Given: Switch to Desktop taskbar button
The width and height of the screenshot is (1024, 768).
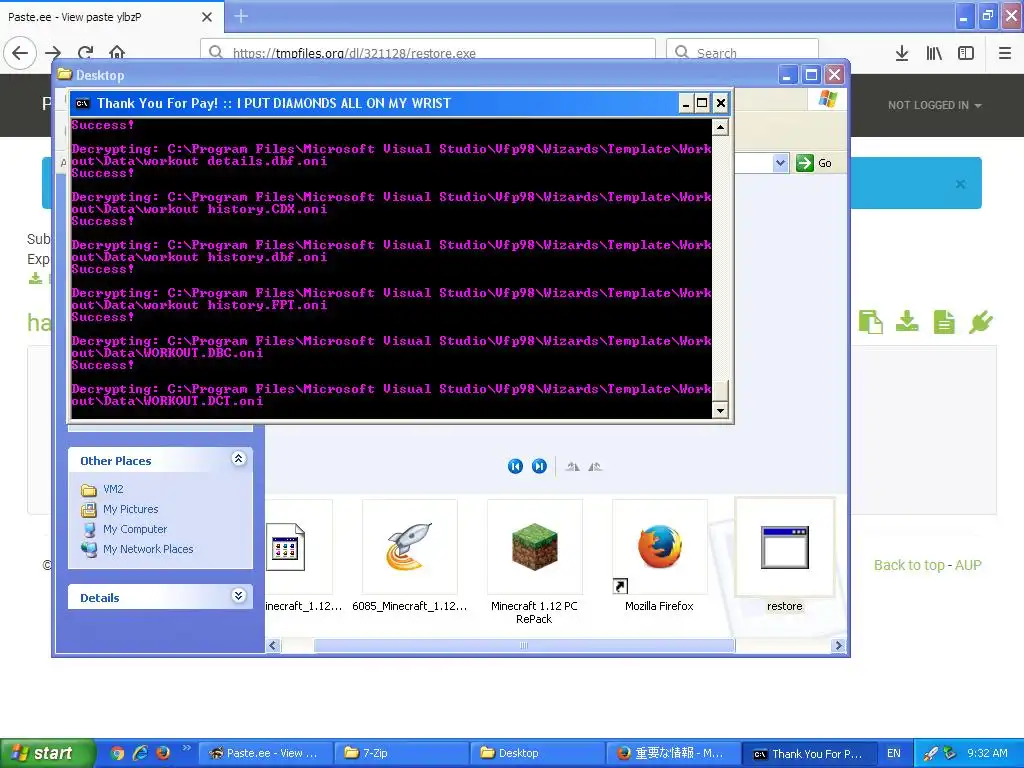Looking at the screenshot, I should (537, 753).
